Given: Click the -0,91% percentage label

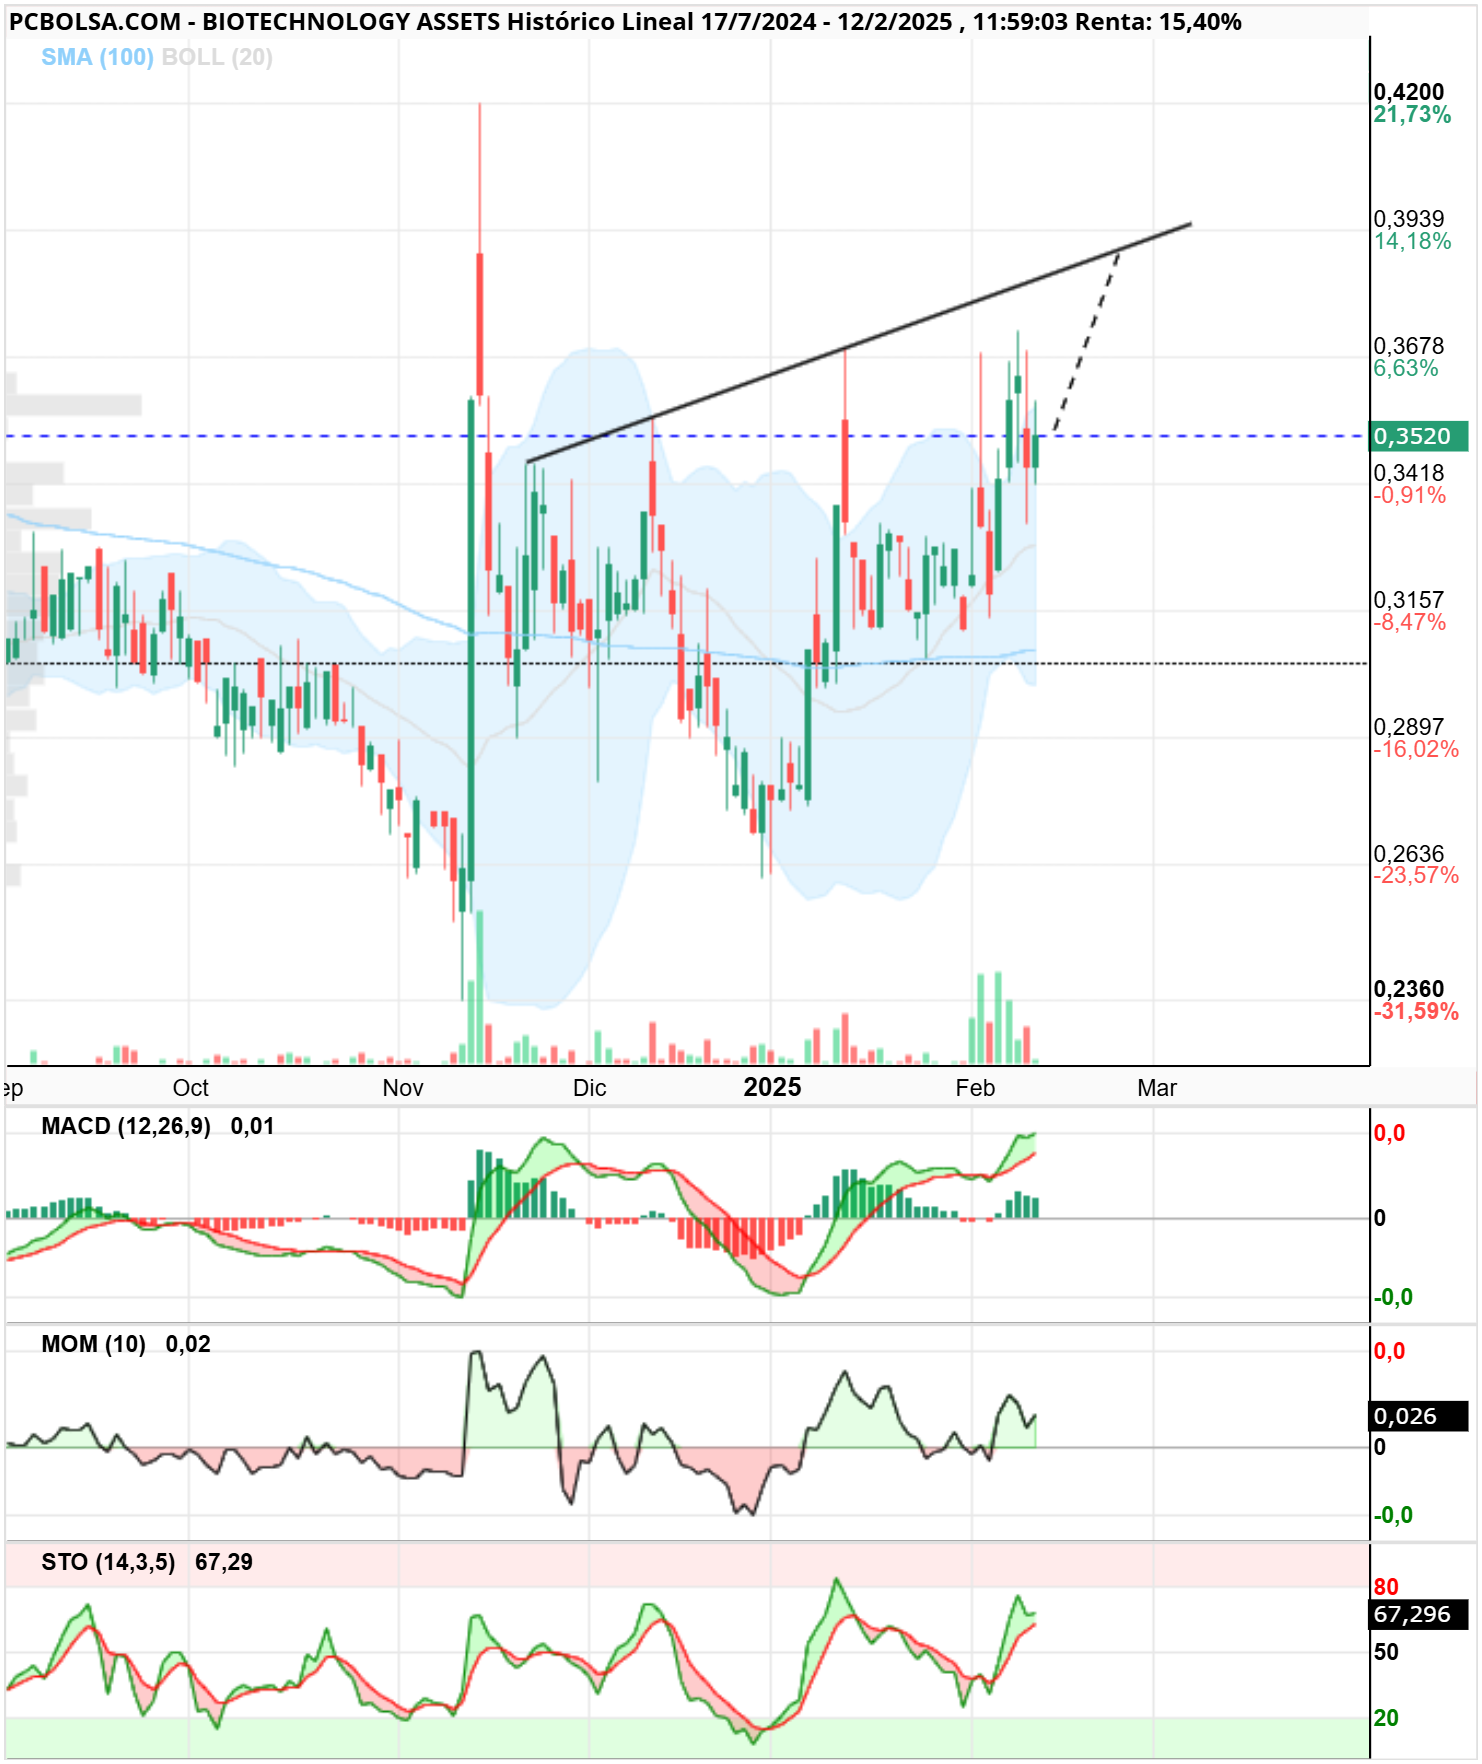Looking at the screenshot, I should [x=1409, y=496].
